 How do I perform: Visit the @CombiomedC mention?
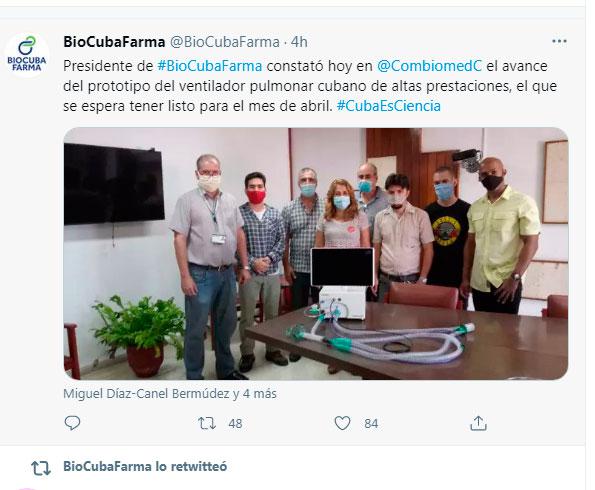pyautogui.click(x=429, y=66)
